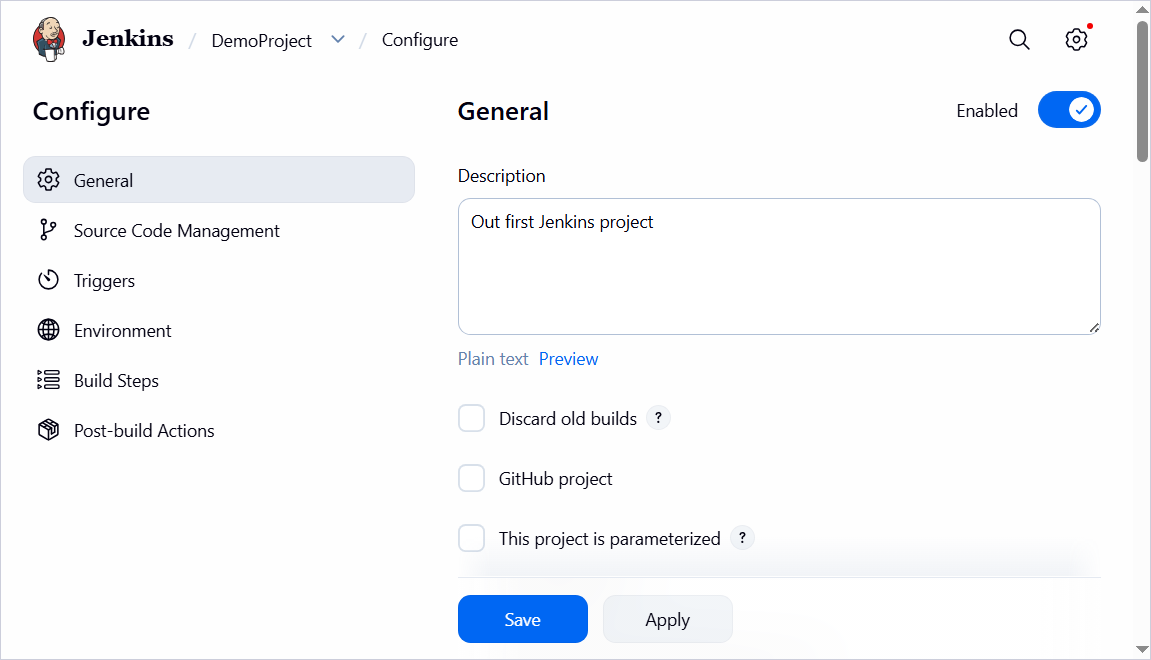Click the Configure page heading
Viewport: 1151px width, 660px height.
(91, 112)
